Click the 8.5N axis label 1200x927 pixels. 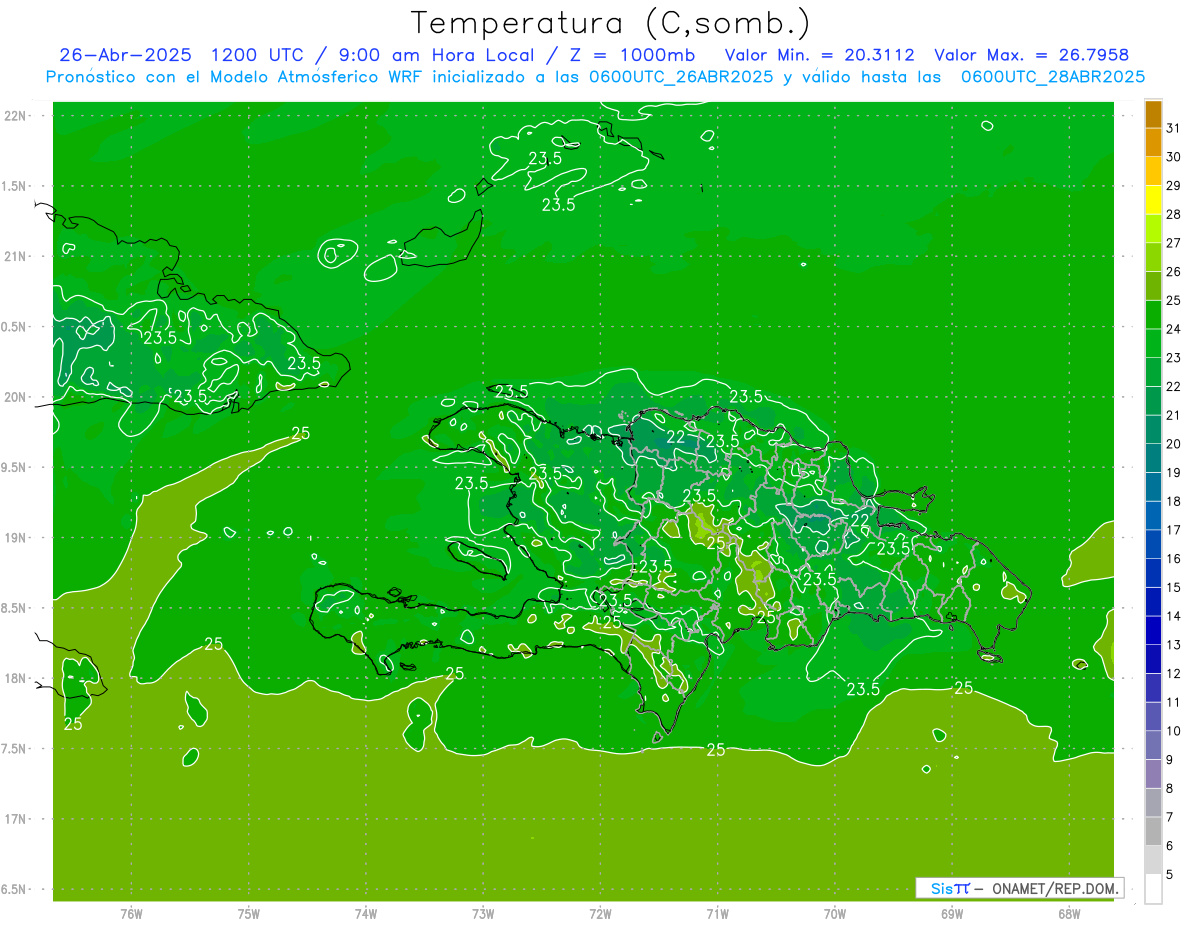(x=14, y=608)
